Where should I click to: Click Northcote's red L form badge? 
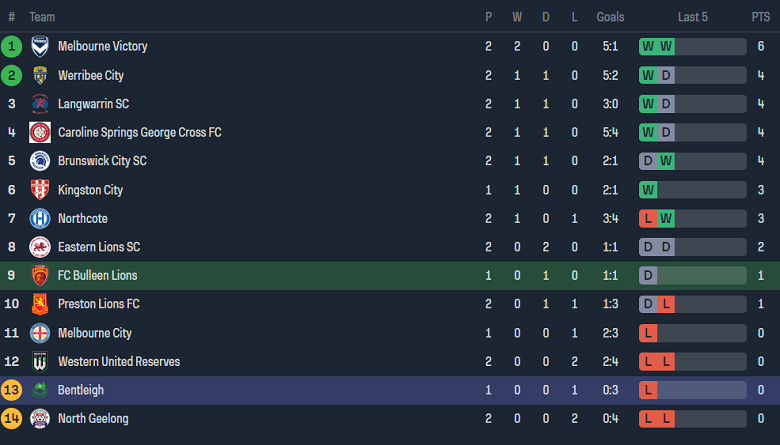tap(648, 218)
